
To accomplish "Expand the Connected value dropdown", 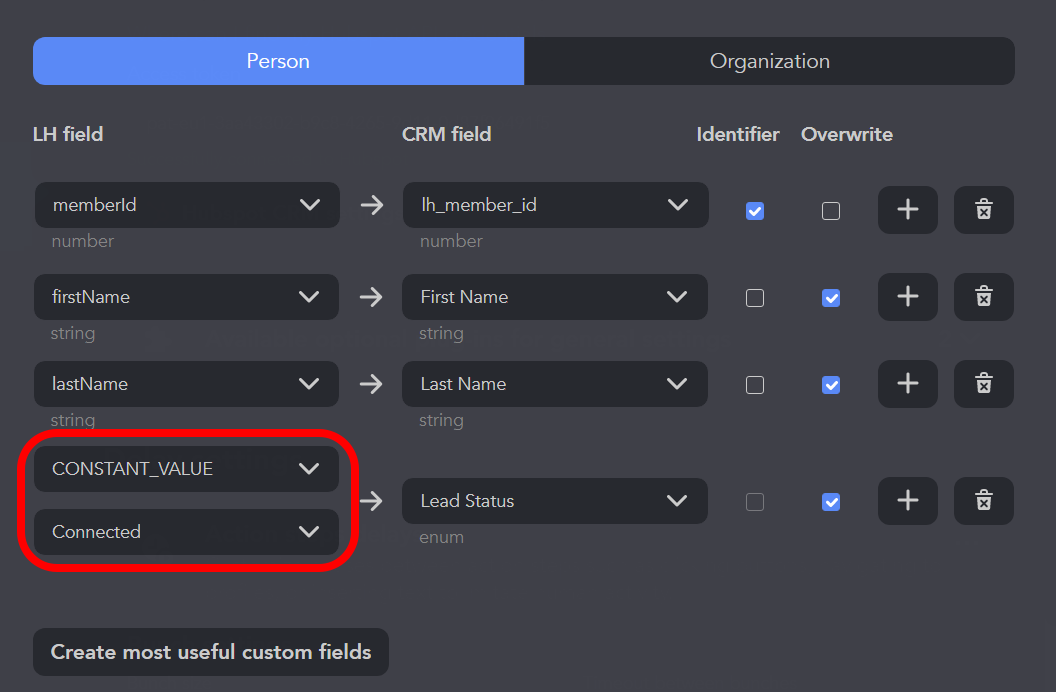I will point(187,532).
